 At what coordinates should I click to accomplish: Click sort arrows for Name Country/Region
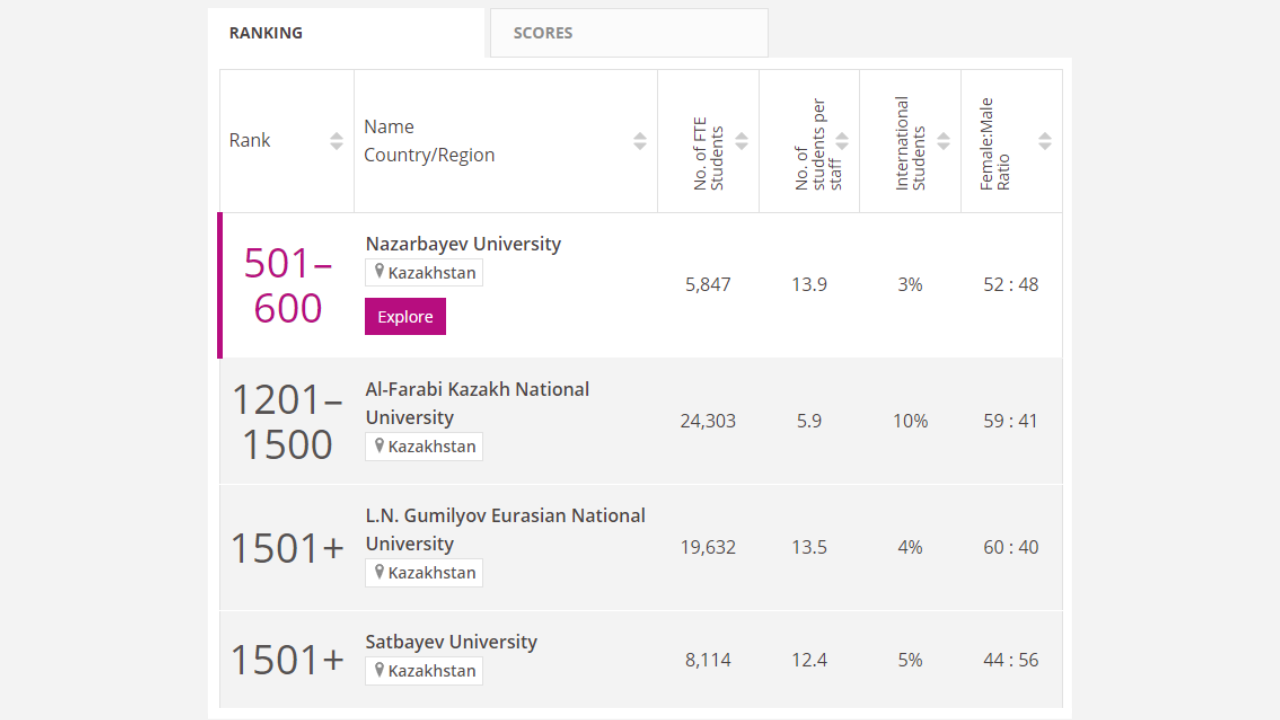click(640, 141)
